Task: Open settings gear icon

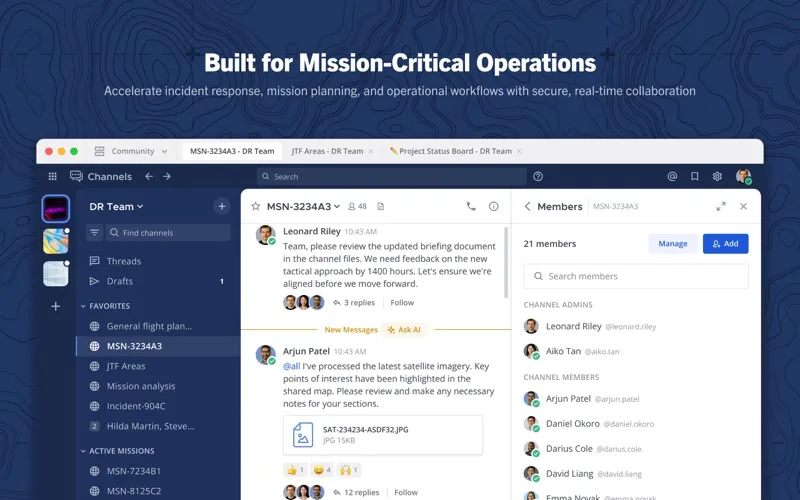Action: click(717, 177)
